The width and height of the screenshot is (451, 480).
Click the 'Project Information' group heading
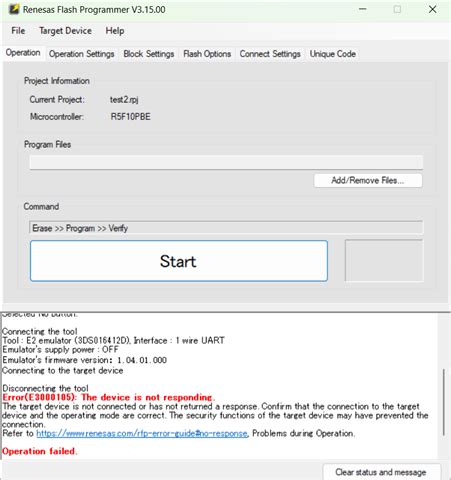coord(57,81)
